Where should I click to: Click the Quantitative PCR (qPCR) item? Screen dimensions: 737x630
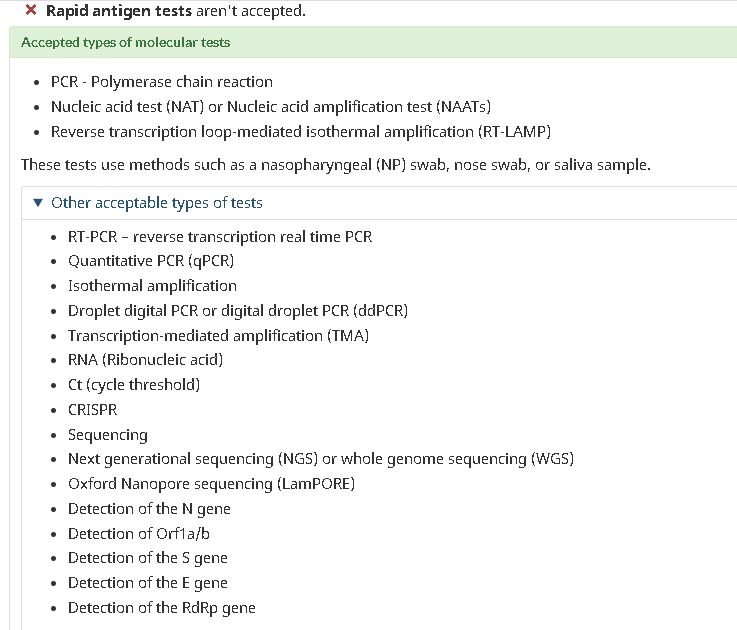click(x=151, y=261)
